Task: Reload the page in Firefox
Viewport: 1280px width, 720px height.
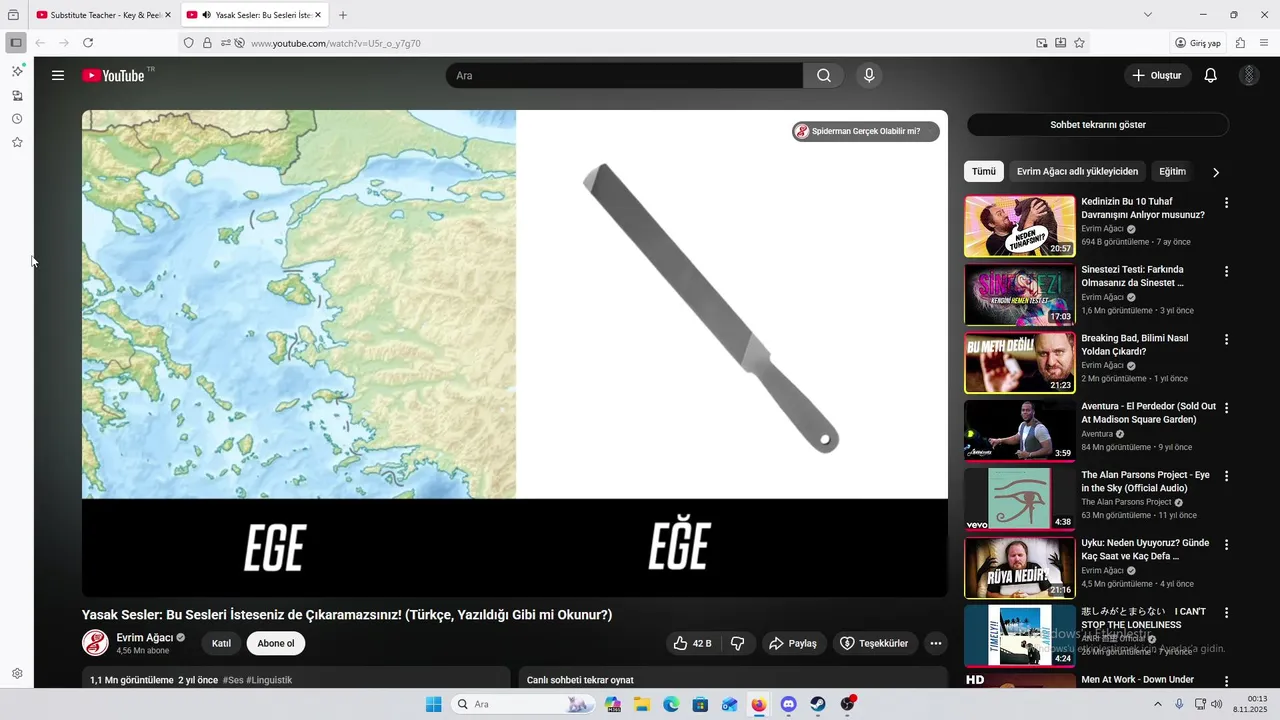Action: point(88,43)
